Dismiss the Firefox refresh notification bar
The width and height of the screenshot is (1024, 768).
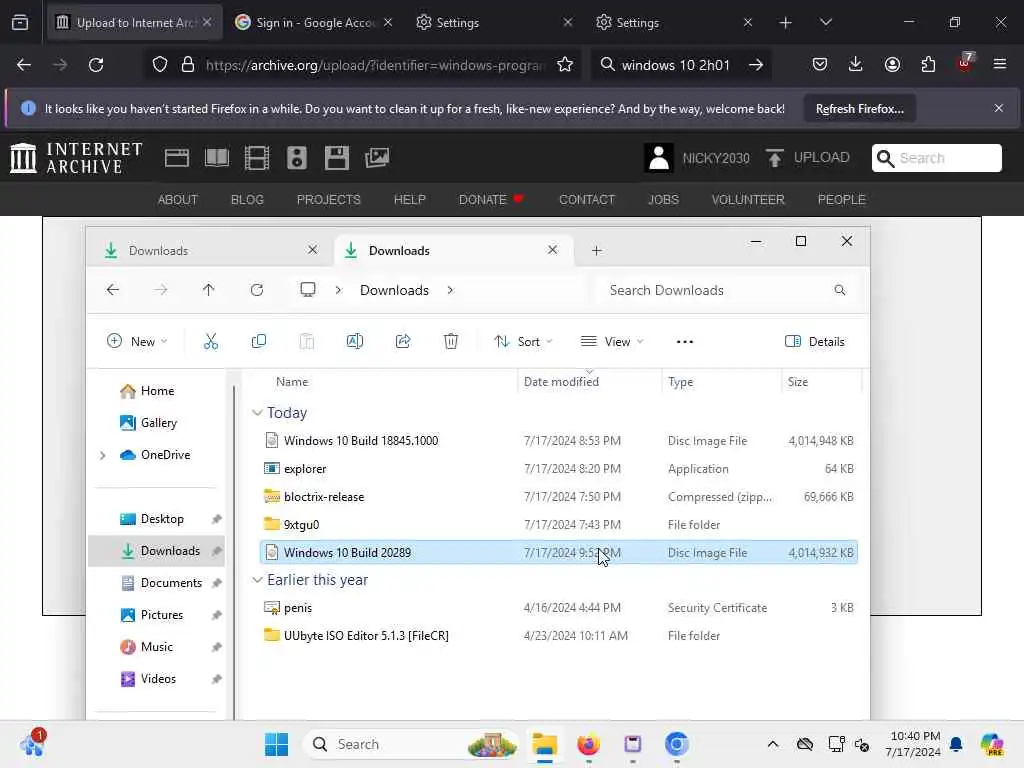(999, 108)
